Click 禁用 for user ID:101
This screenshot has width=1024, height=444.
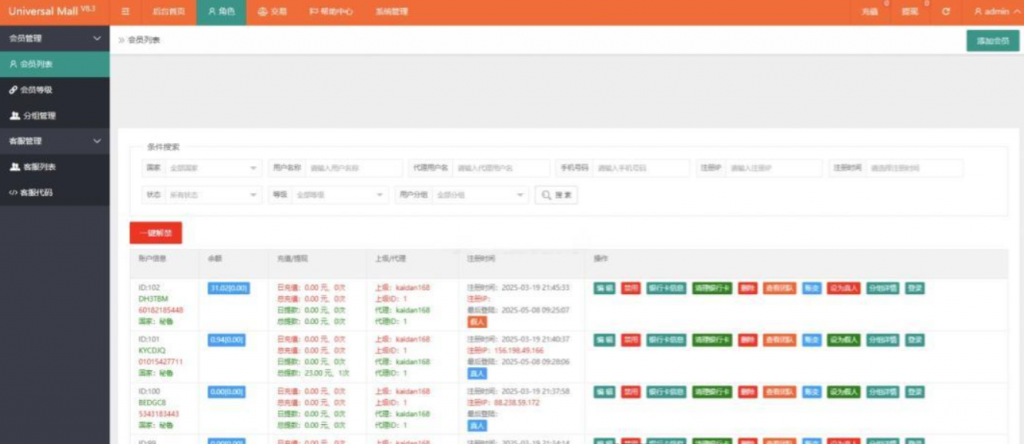(630, 340)
